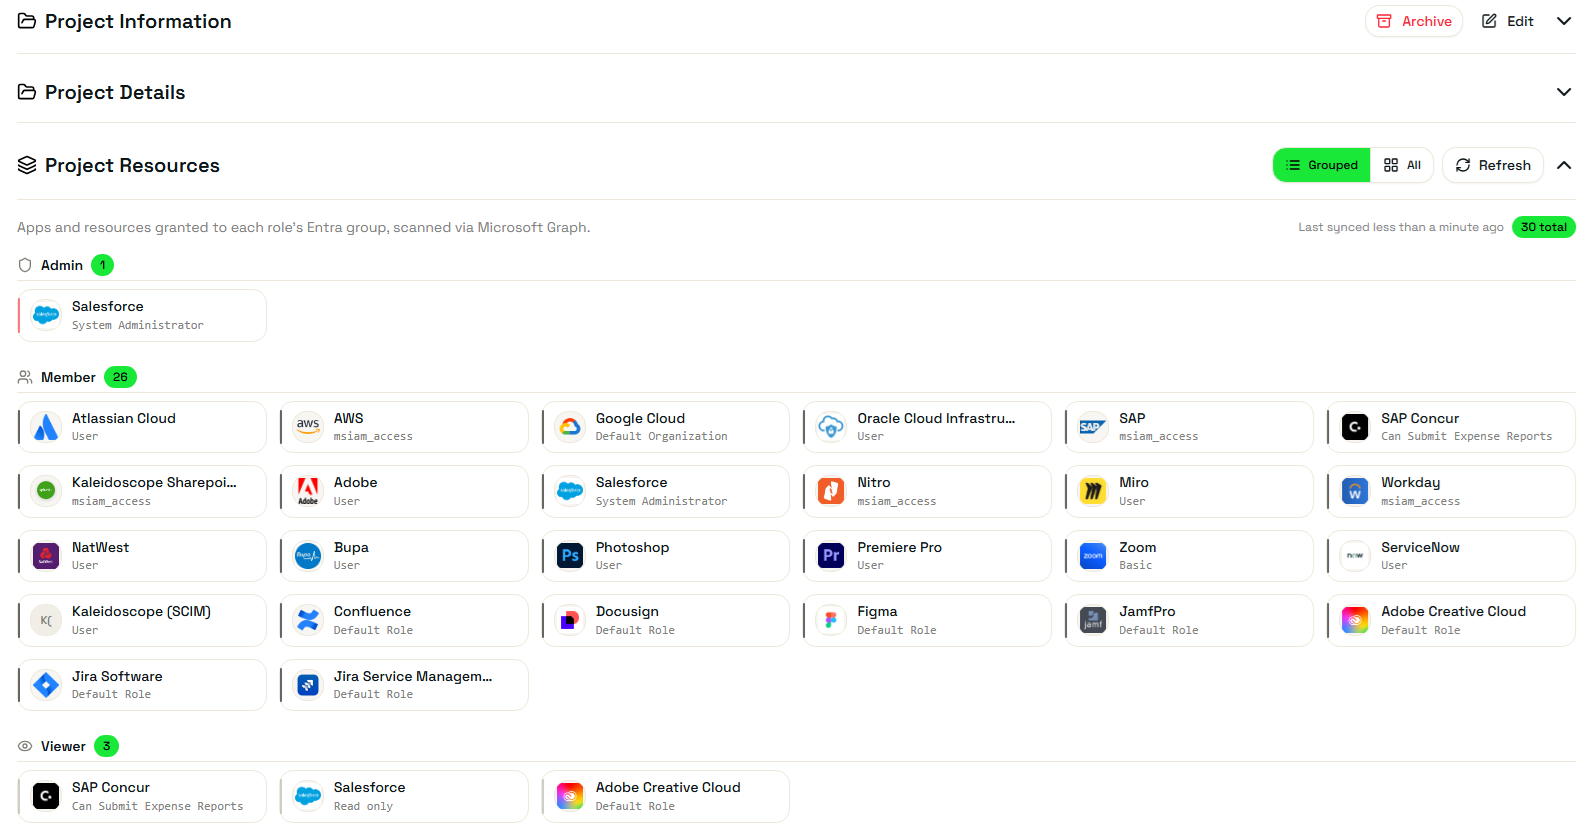Click 'Default Organization' text under Google Cloud
This screenshot has width=1594, height=839.
[x=661, y=436]
